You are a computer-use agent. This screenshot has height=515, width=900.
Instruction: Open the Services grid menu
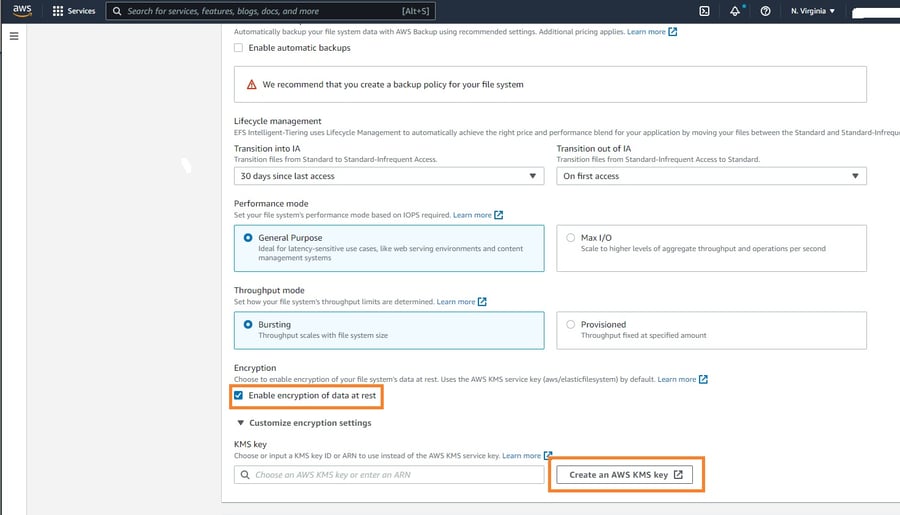click(58, 11)
